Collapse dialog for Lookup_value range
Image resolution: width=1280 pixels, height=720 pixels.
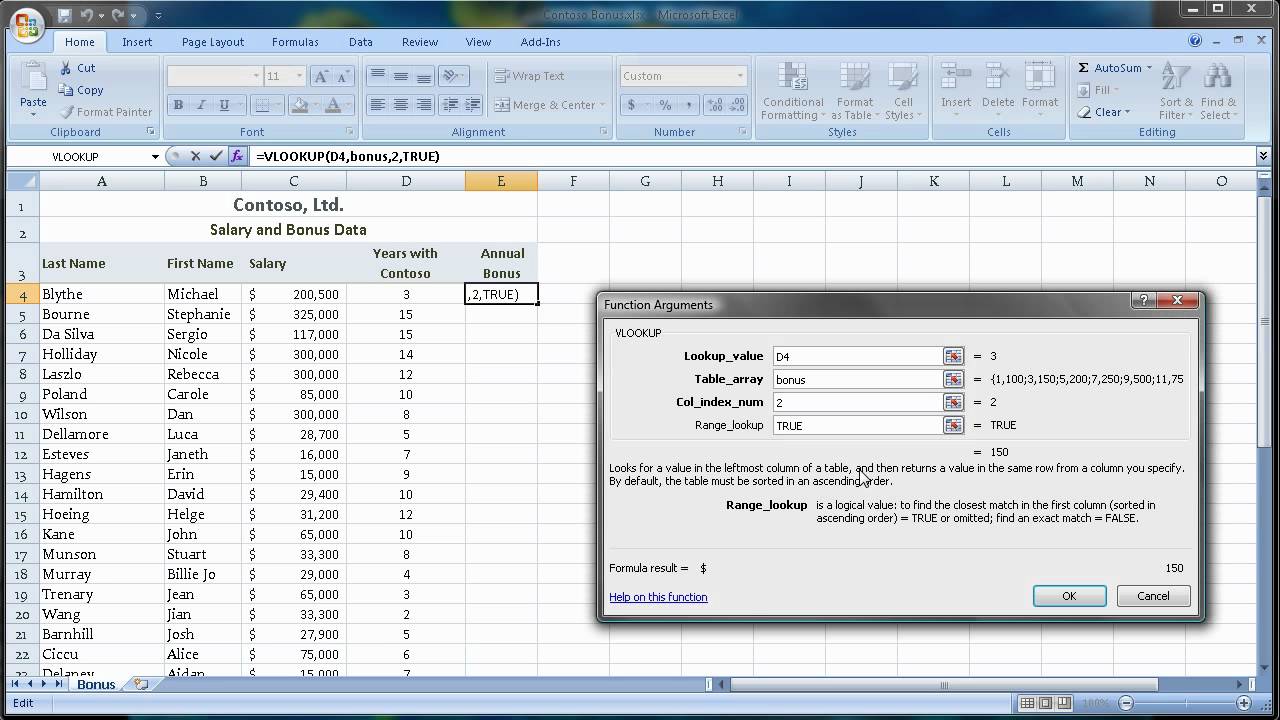coord(953,356)
